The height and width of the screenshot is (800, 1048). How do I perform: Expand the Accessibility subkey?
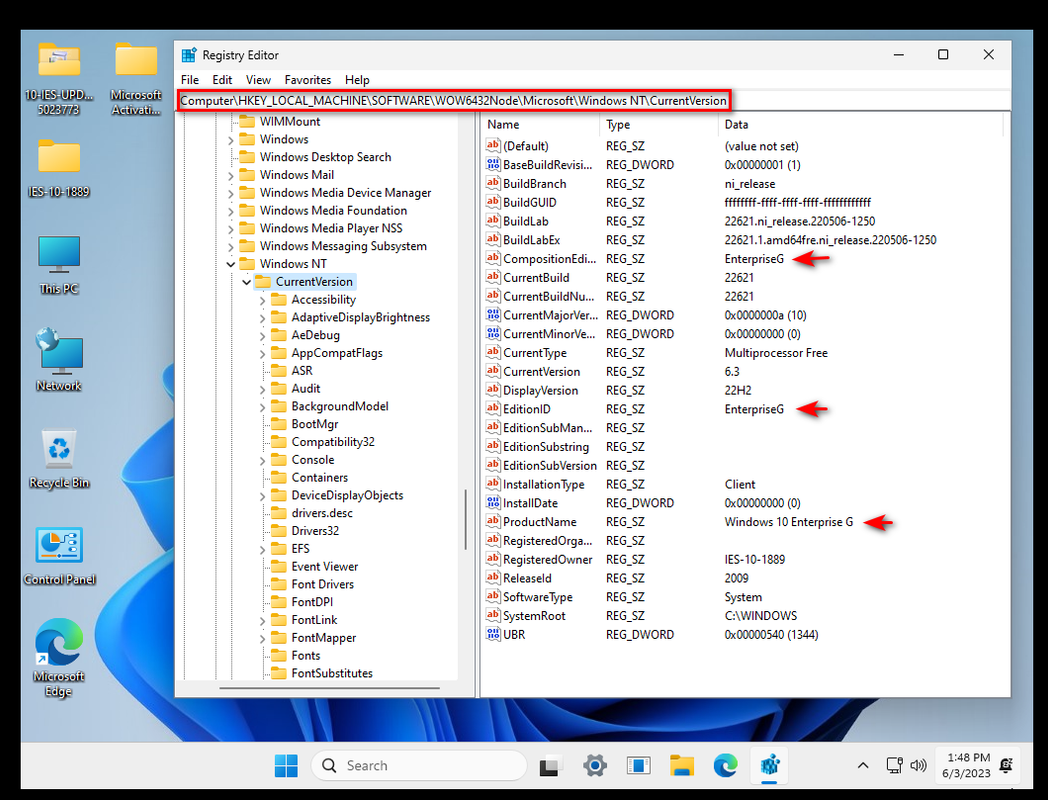pos(262,300)
